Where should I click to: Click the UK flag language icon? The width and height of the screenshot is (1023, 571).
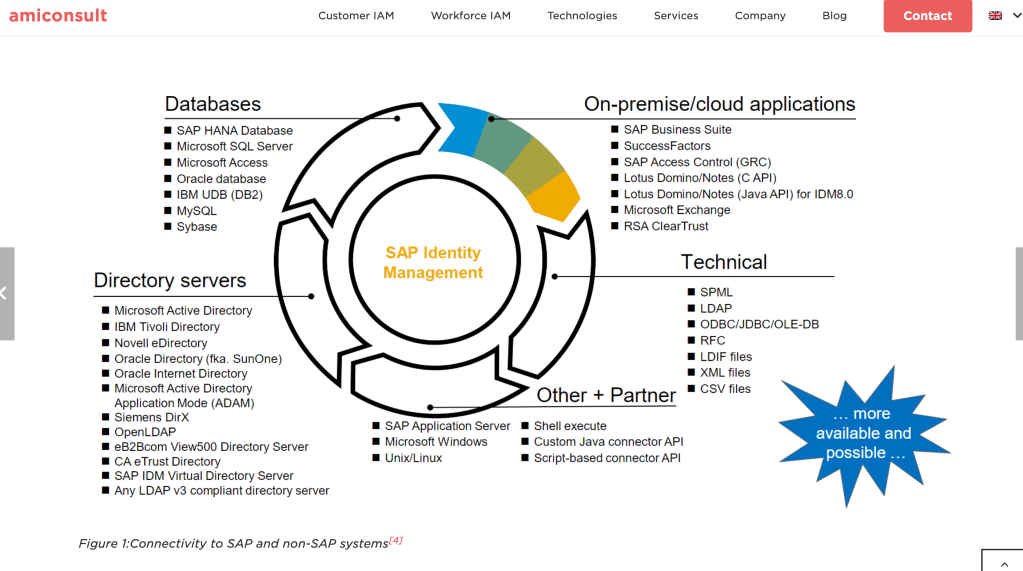pos(995,16)
